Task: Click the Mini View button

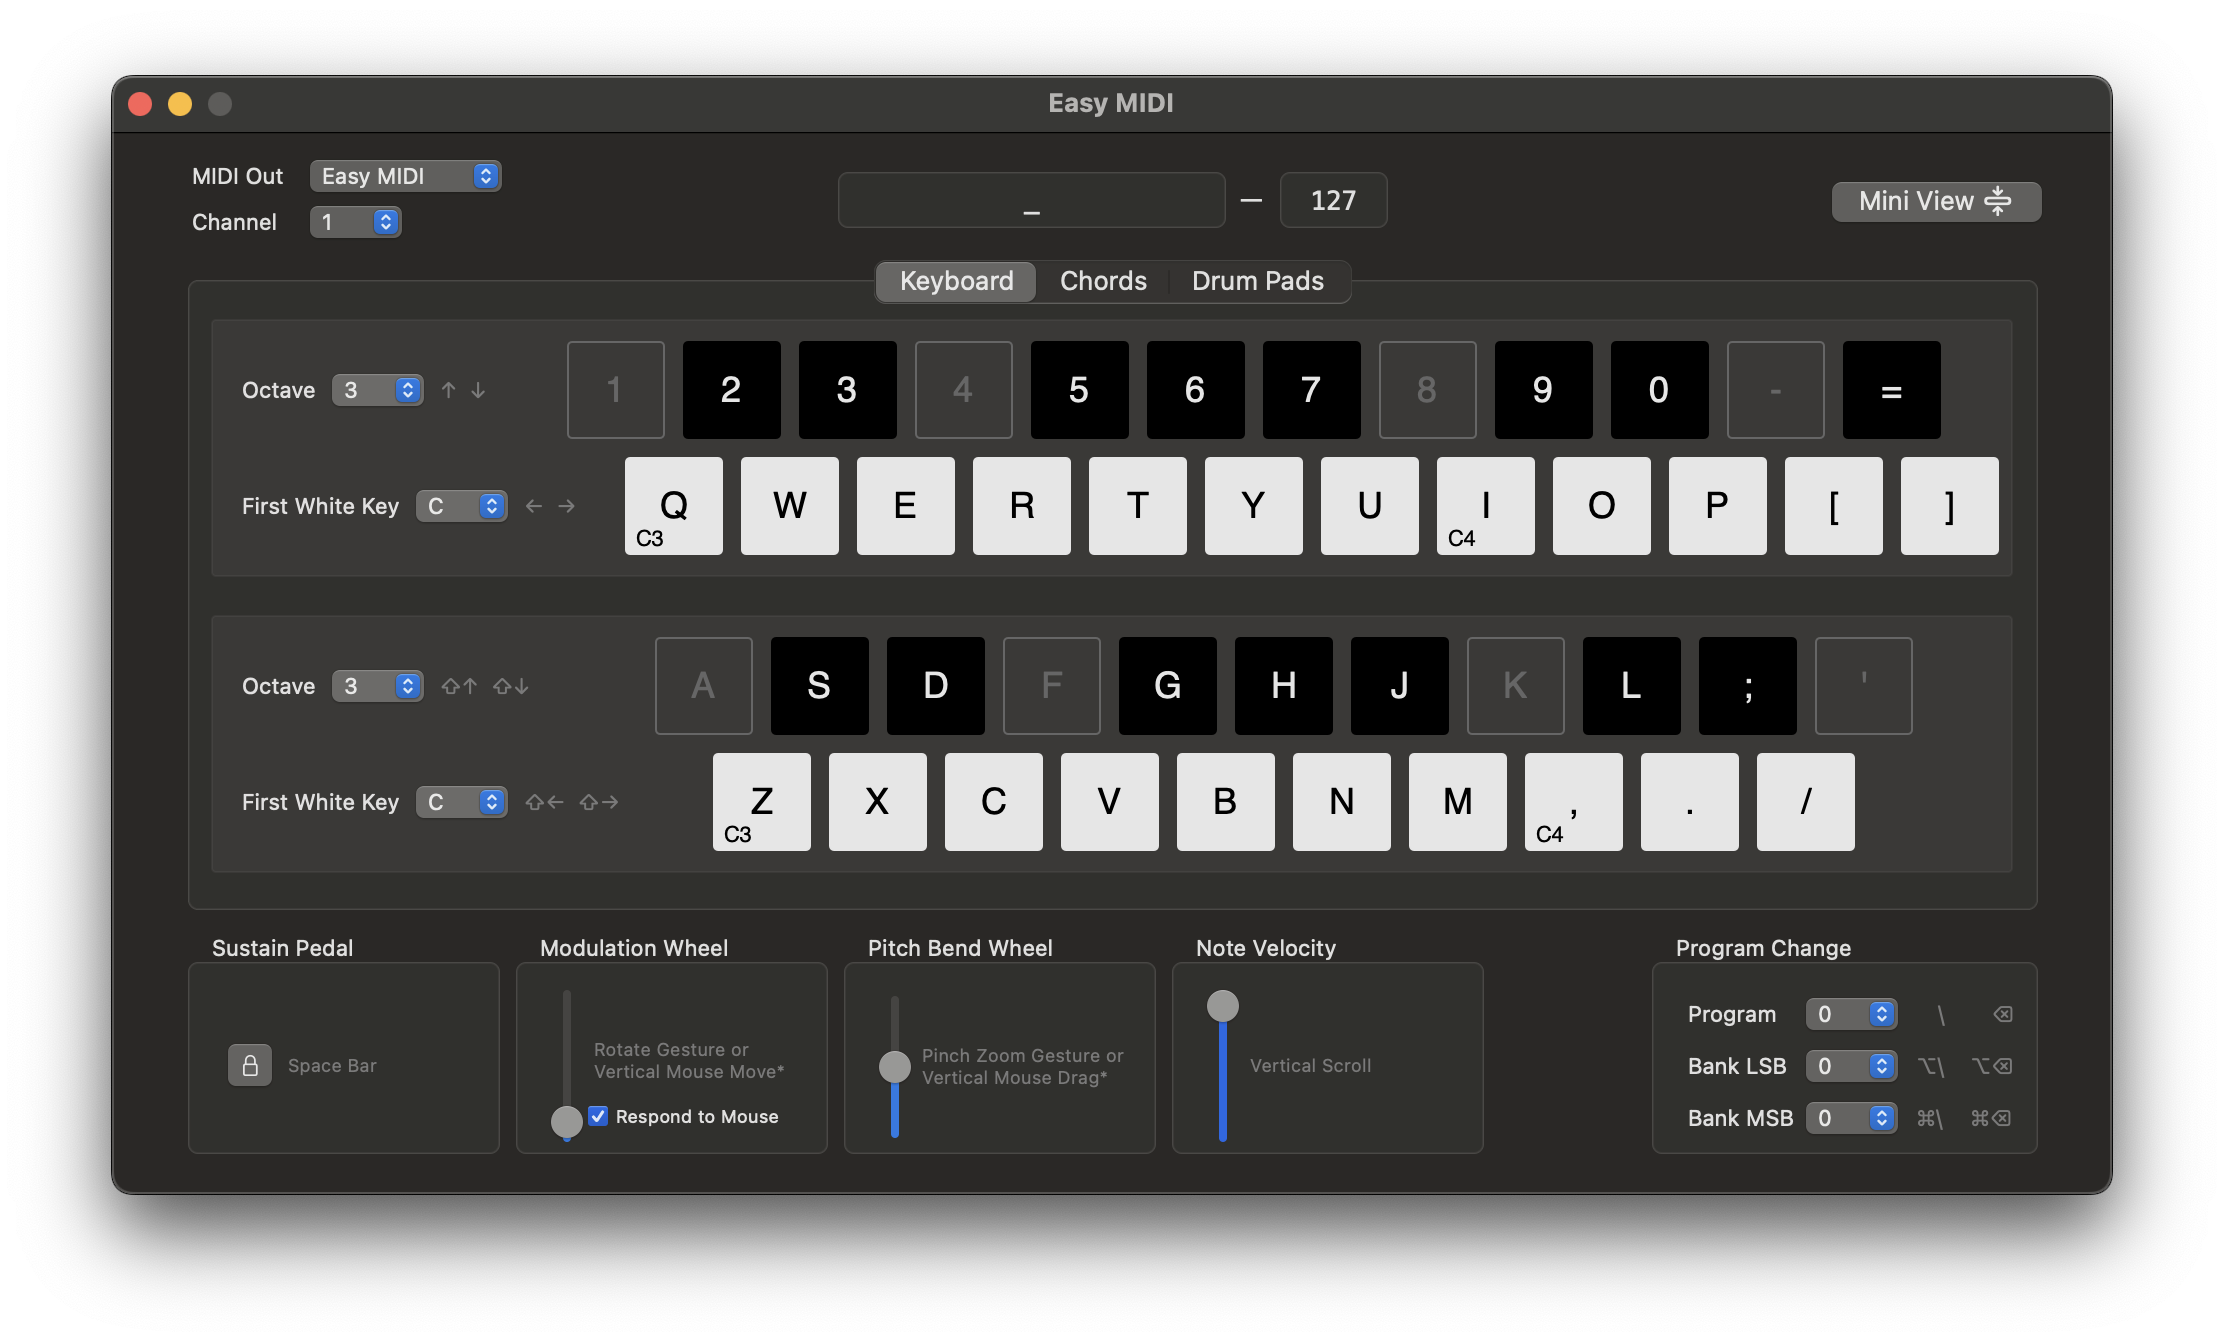Action: pyautogui.click(x=1935, y=201)
